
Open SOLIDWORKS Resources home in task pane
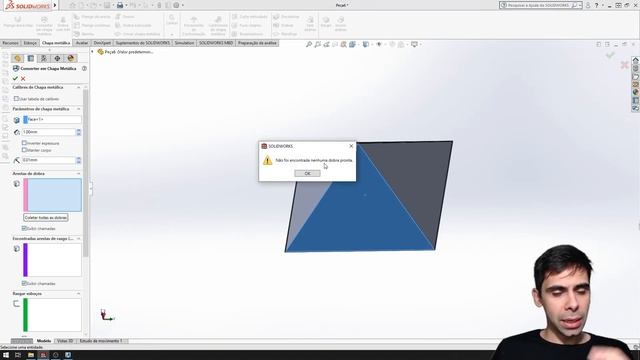636,60
